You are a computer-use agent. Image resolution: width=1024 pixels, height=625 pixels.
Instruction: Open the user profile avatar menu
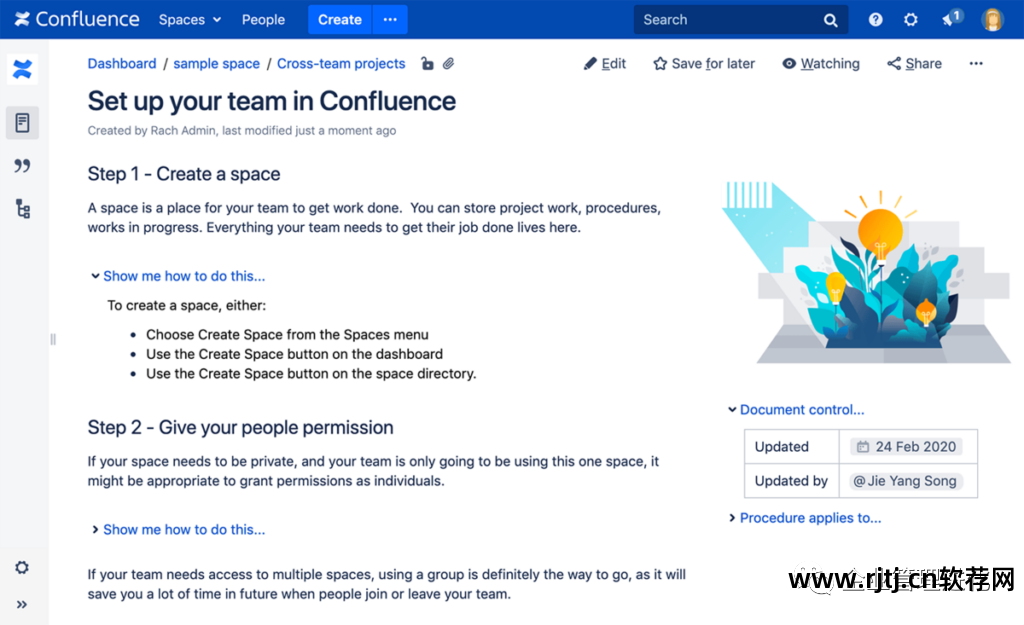tap(992, 20)
